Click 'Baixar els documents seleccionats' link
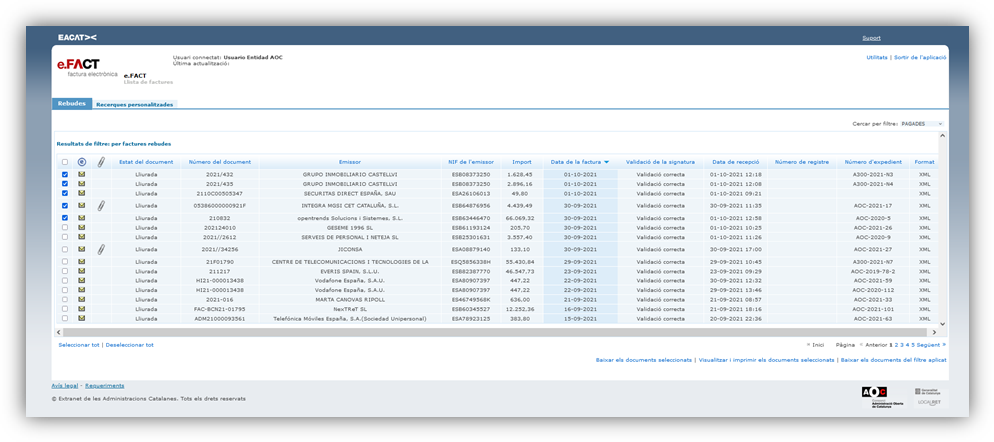Image resolution: width=994 pixels, height=442 pixels. point(643,359)
